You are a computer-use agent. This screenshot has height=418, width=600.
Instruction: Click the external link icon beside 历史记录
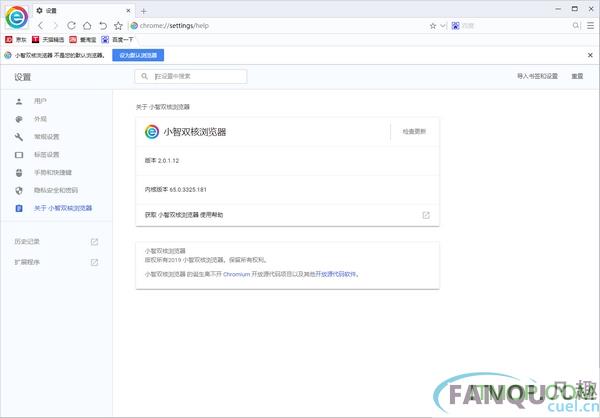pos(94,242)
